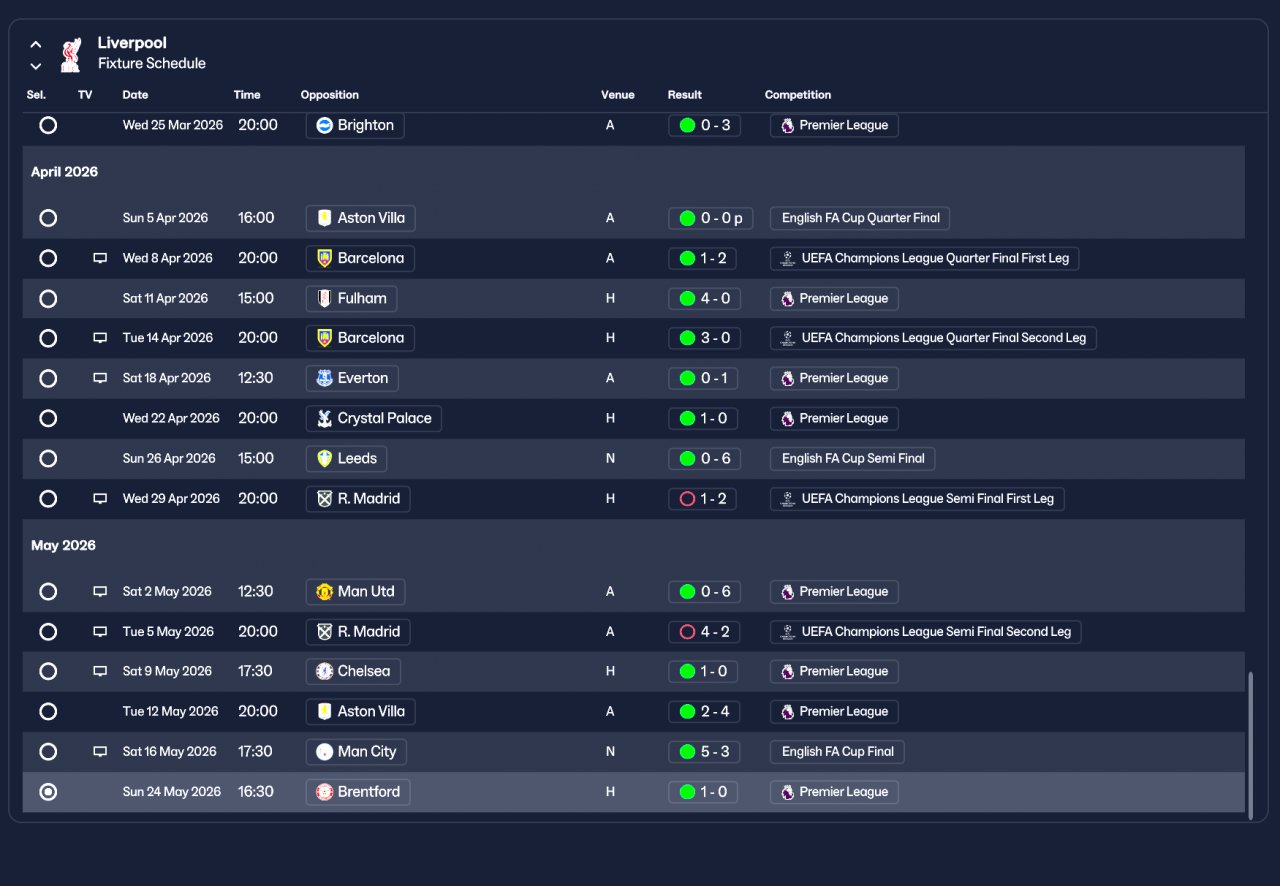The width and height of the screenshot is (1280, 886).
Task: Click the Everton club crest
Action: pyautogui.click(x=324, y=378)
